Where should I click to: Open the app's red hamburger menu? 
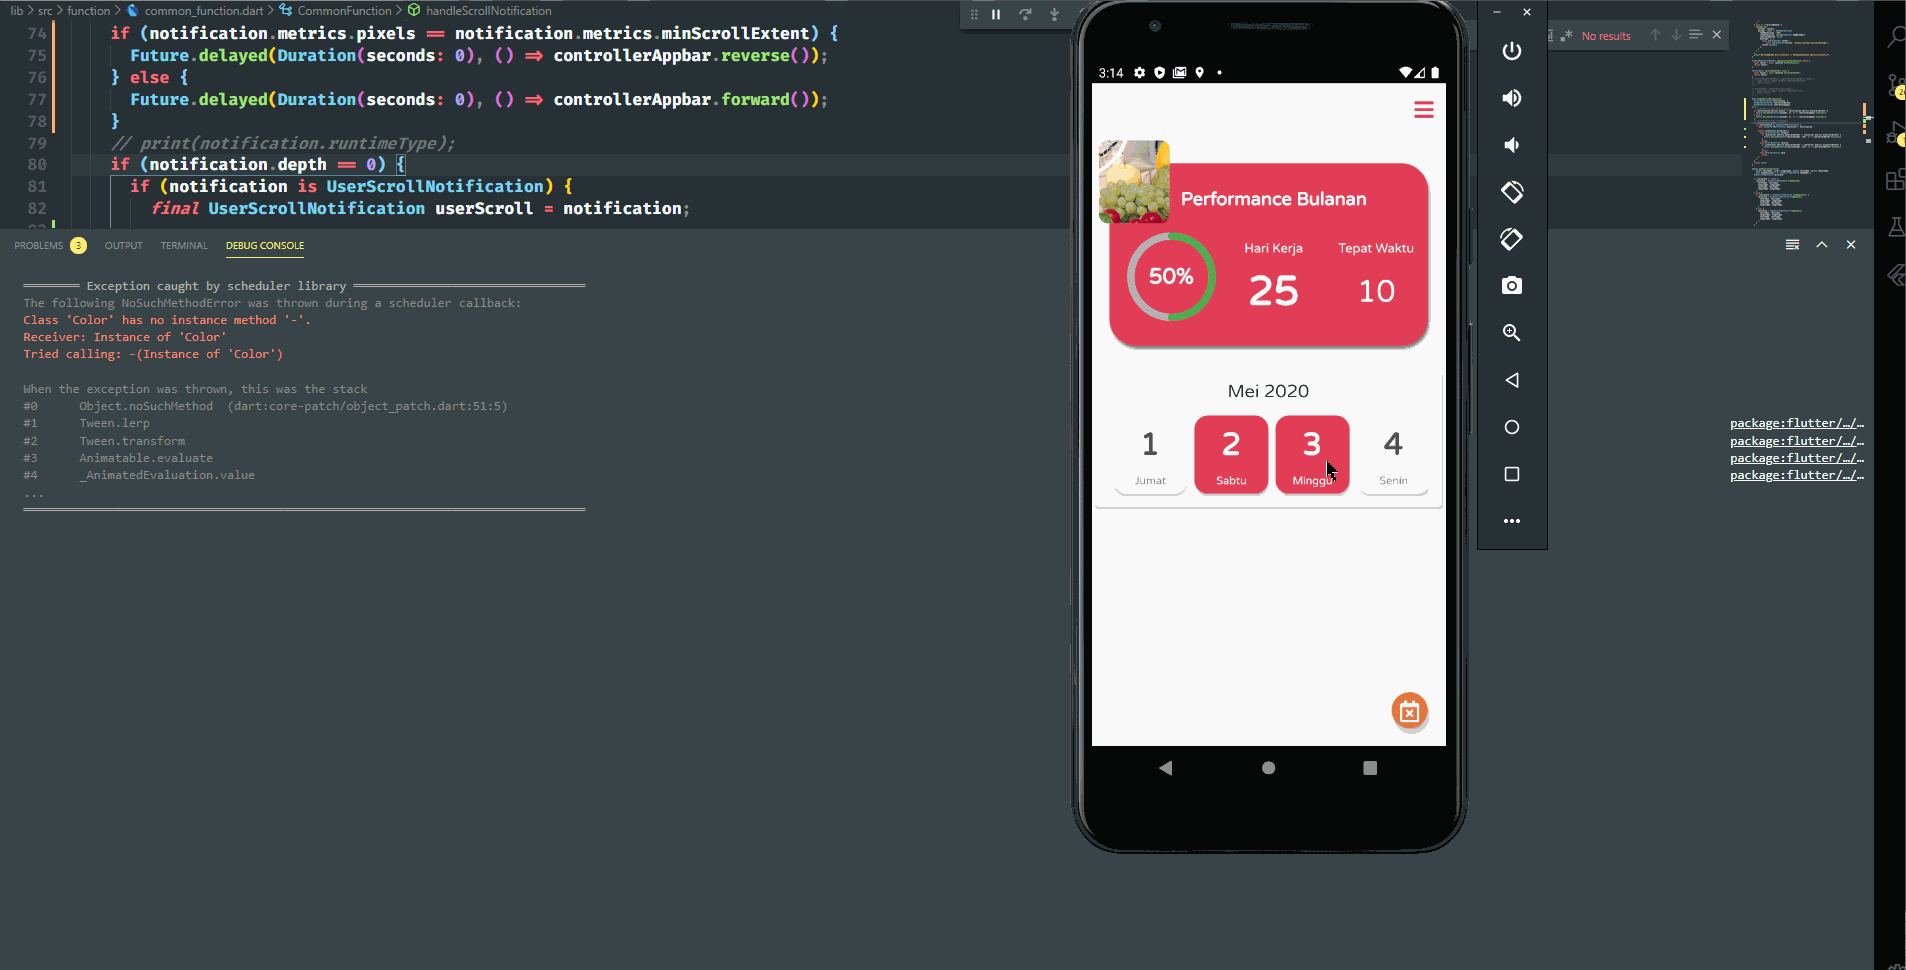click(1424, 110)
